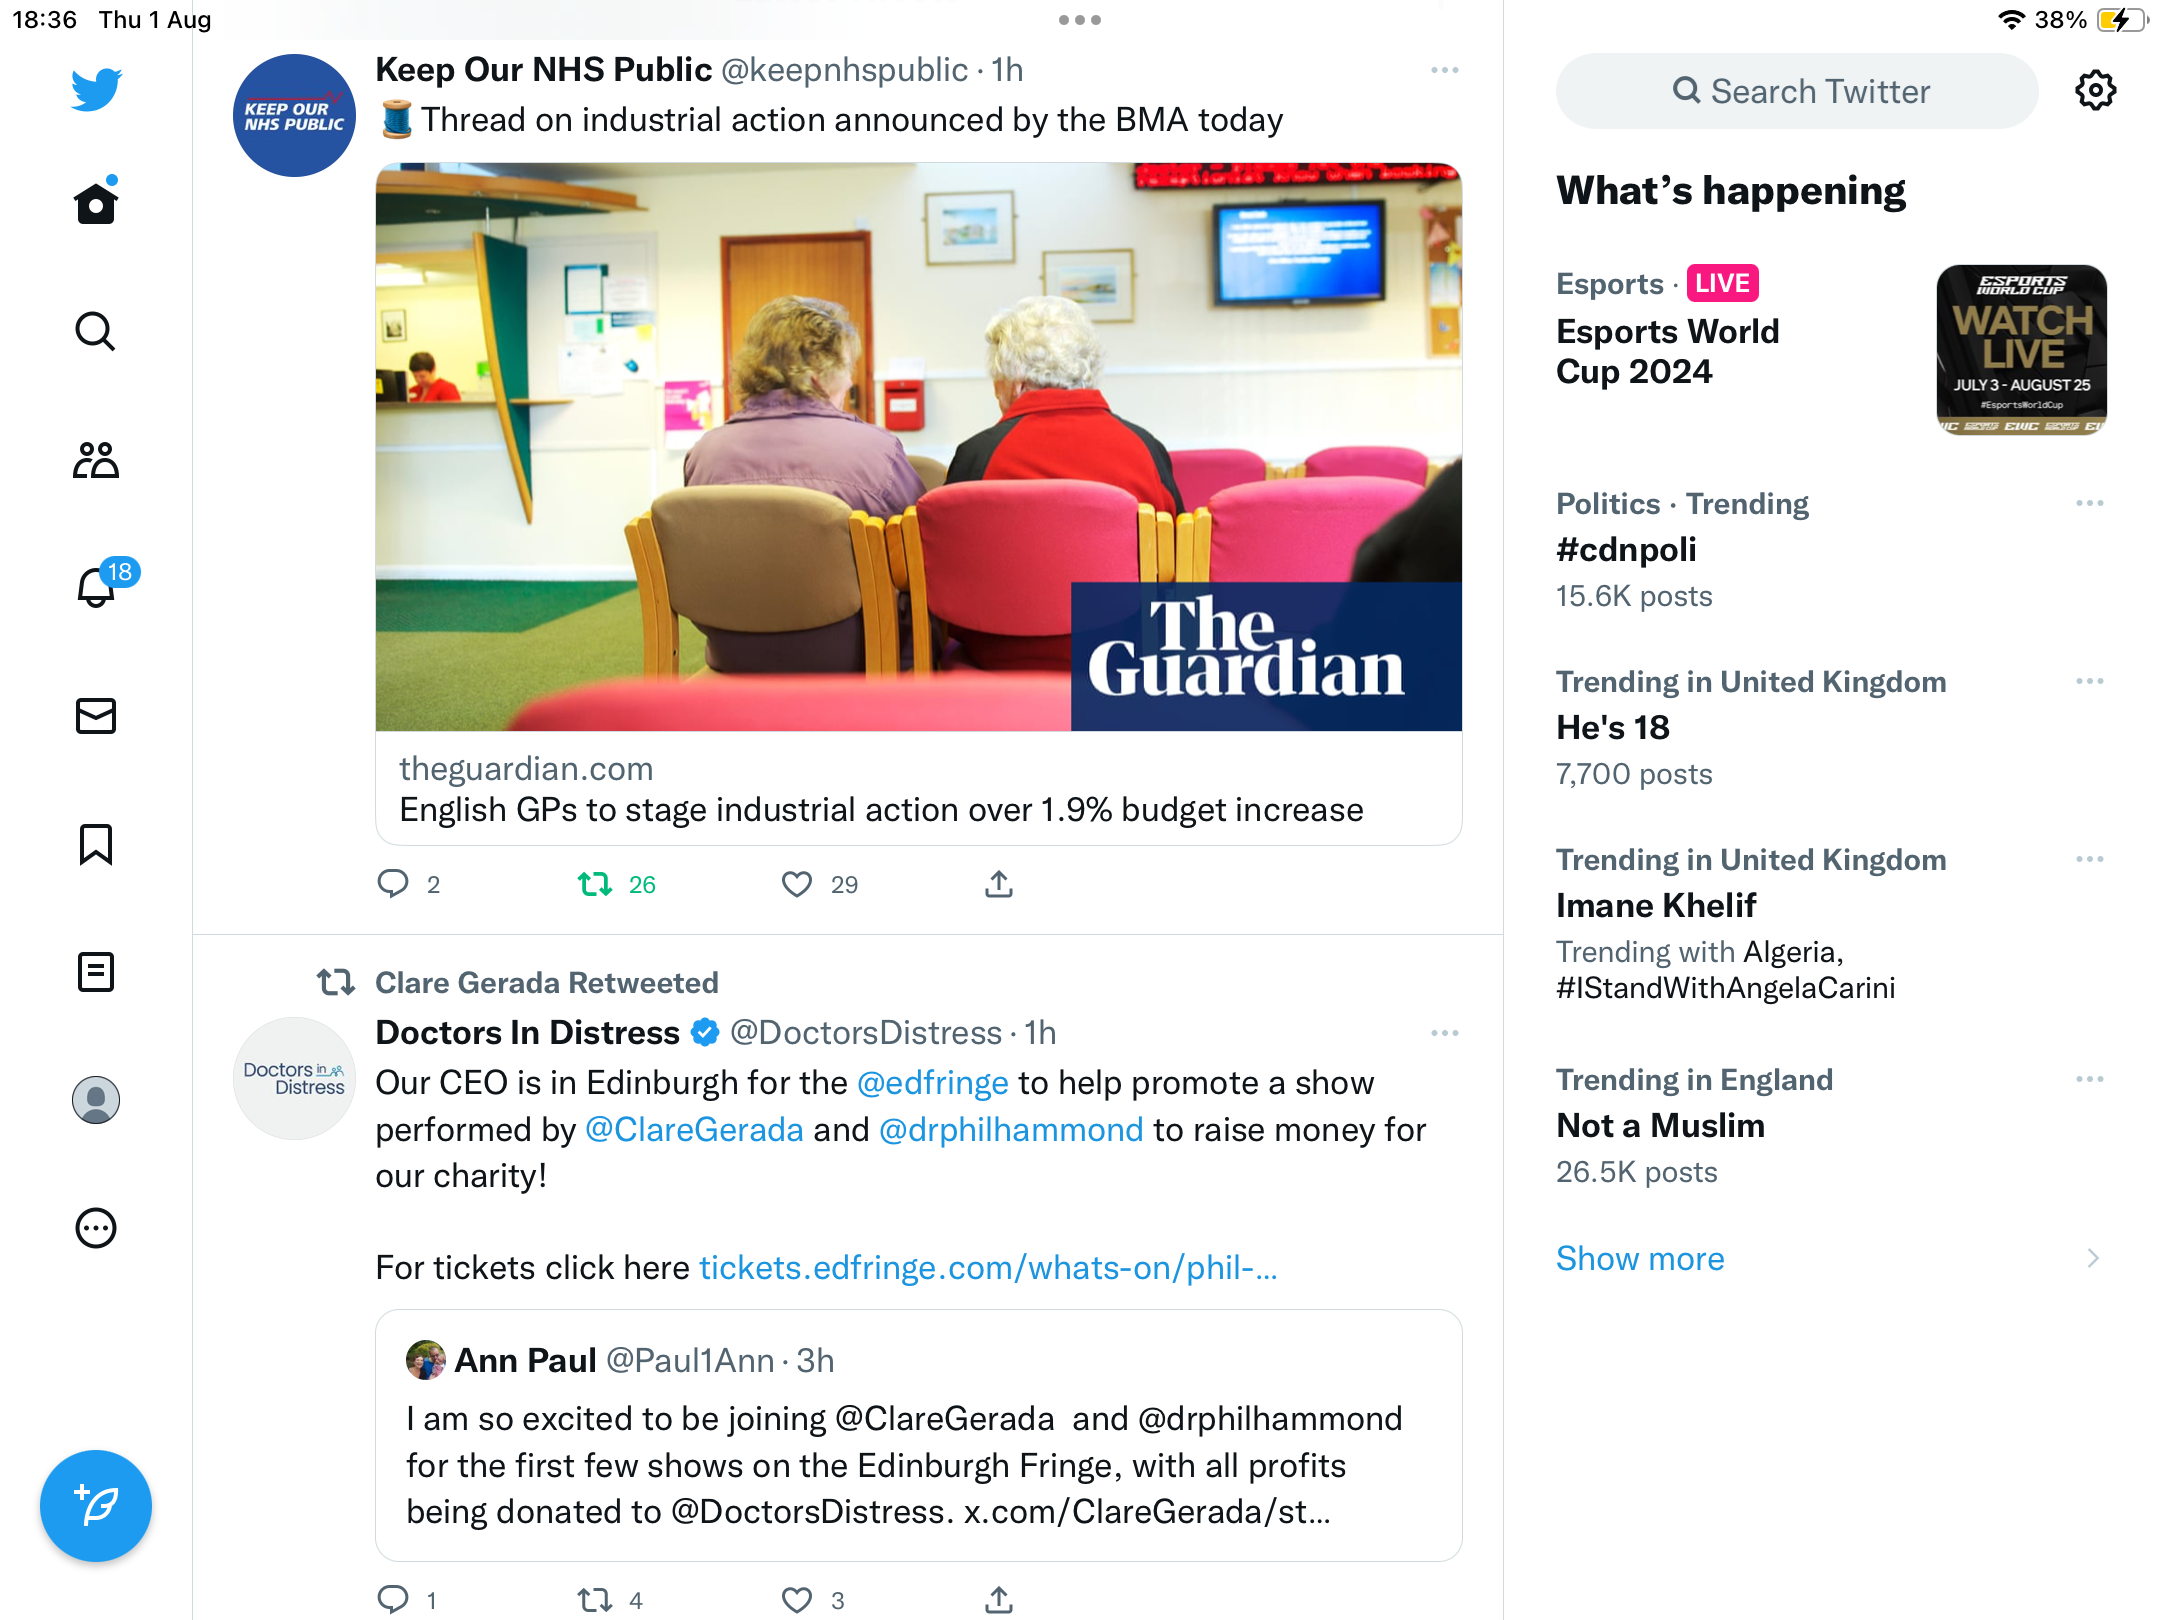Open Notifications bell with 18 badge
Screen dimensions: 2160x1620
coord(97,586)
